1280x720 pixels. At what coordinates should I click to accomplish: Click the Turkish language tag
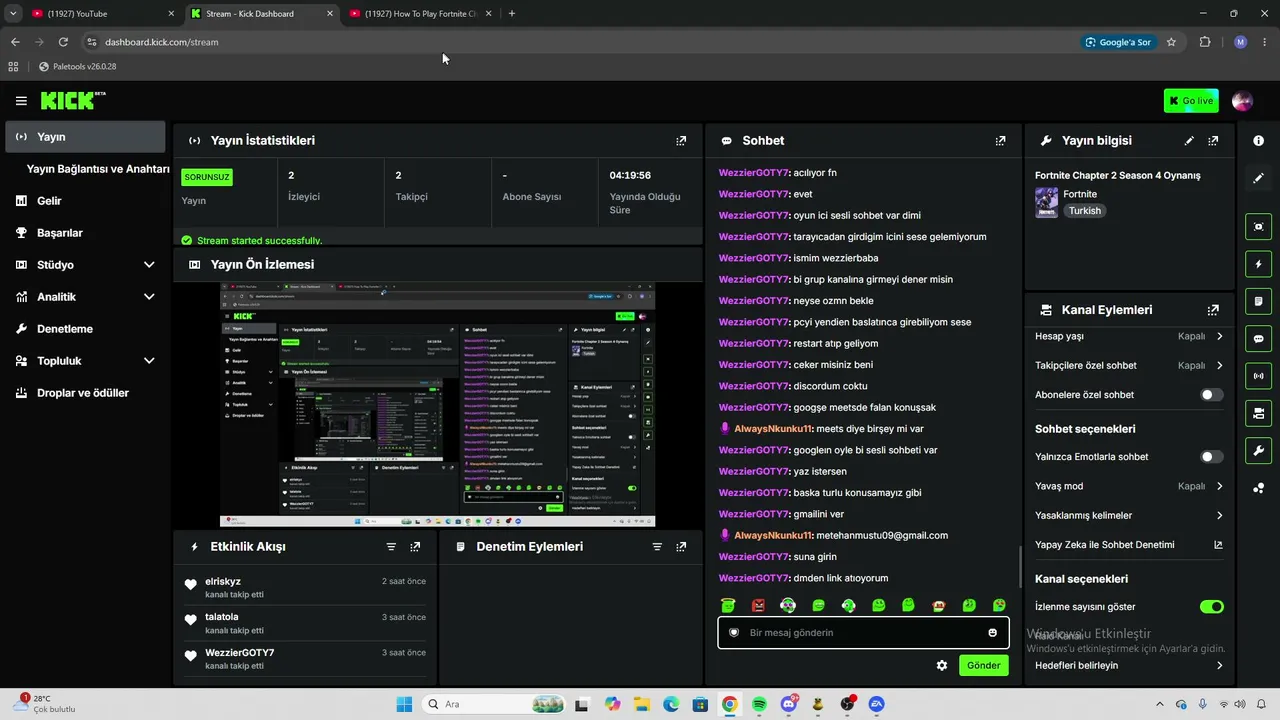[1084, 211]
